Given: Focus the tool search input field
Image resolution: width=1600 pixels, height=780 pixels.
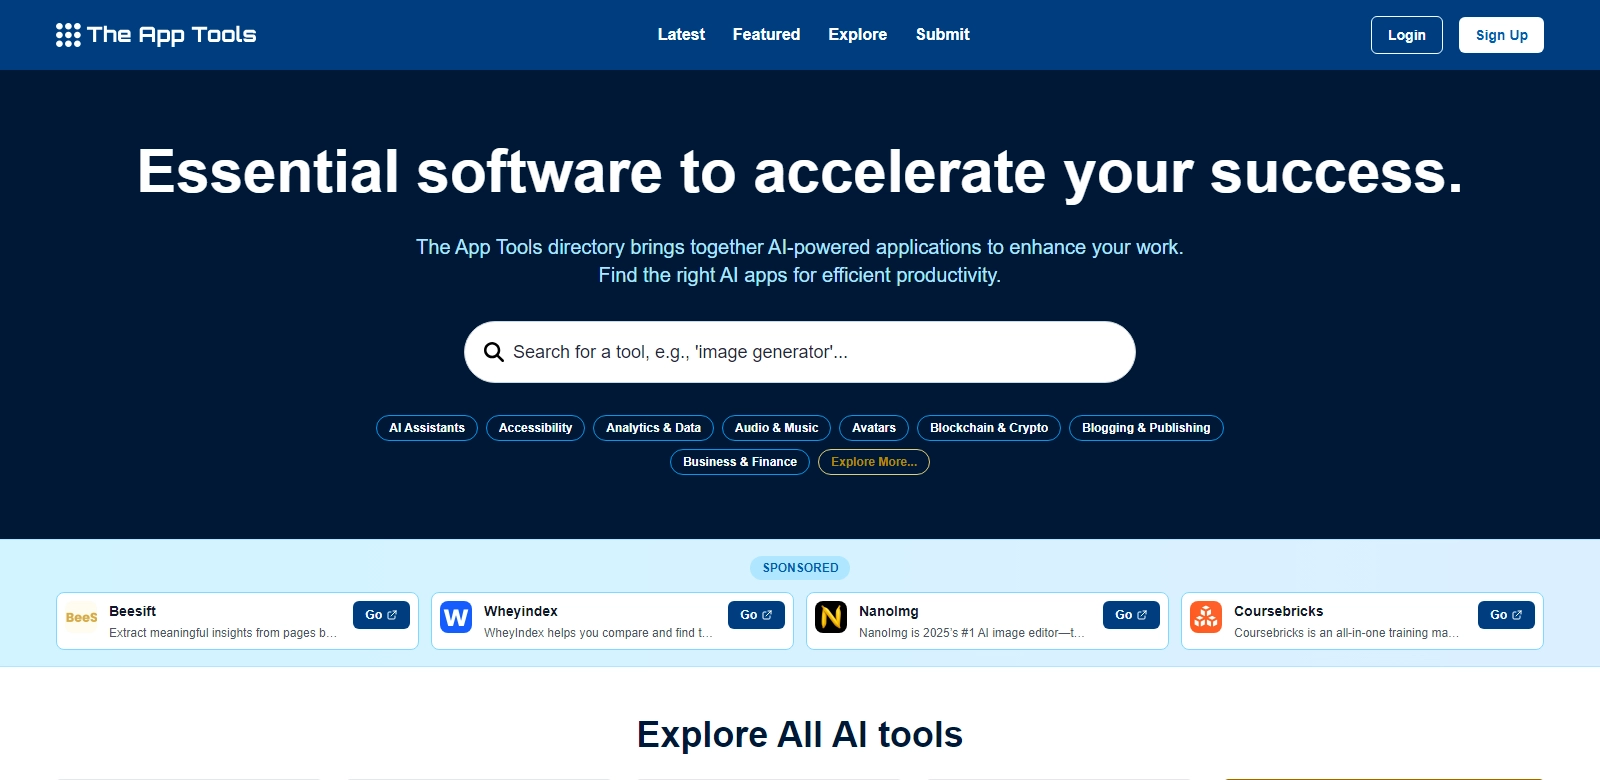Looking at the screenshot, I should (x=810, y=352).
